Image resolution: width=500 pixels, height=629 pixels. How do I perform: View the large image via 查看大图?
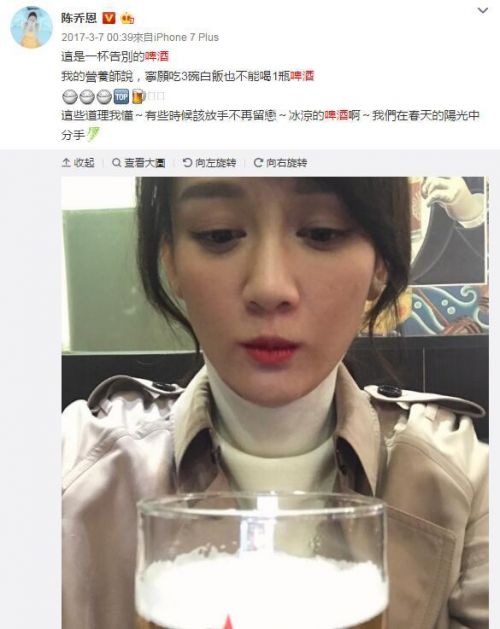point(139,162)
